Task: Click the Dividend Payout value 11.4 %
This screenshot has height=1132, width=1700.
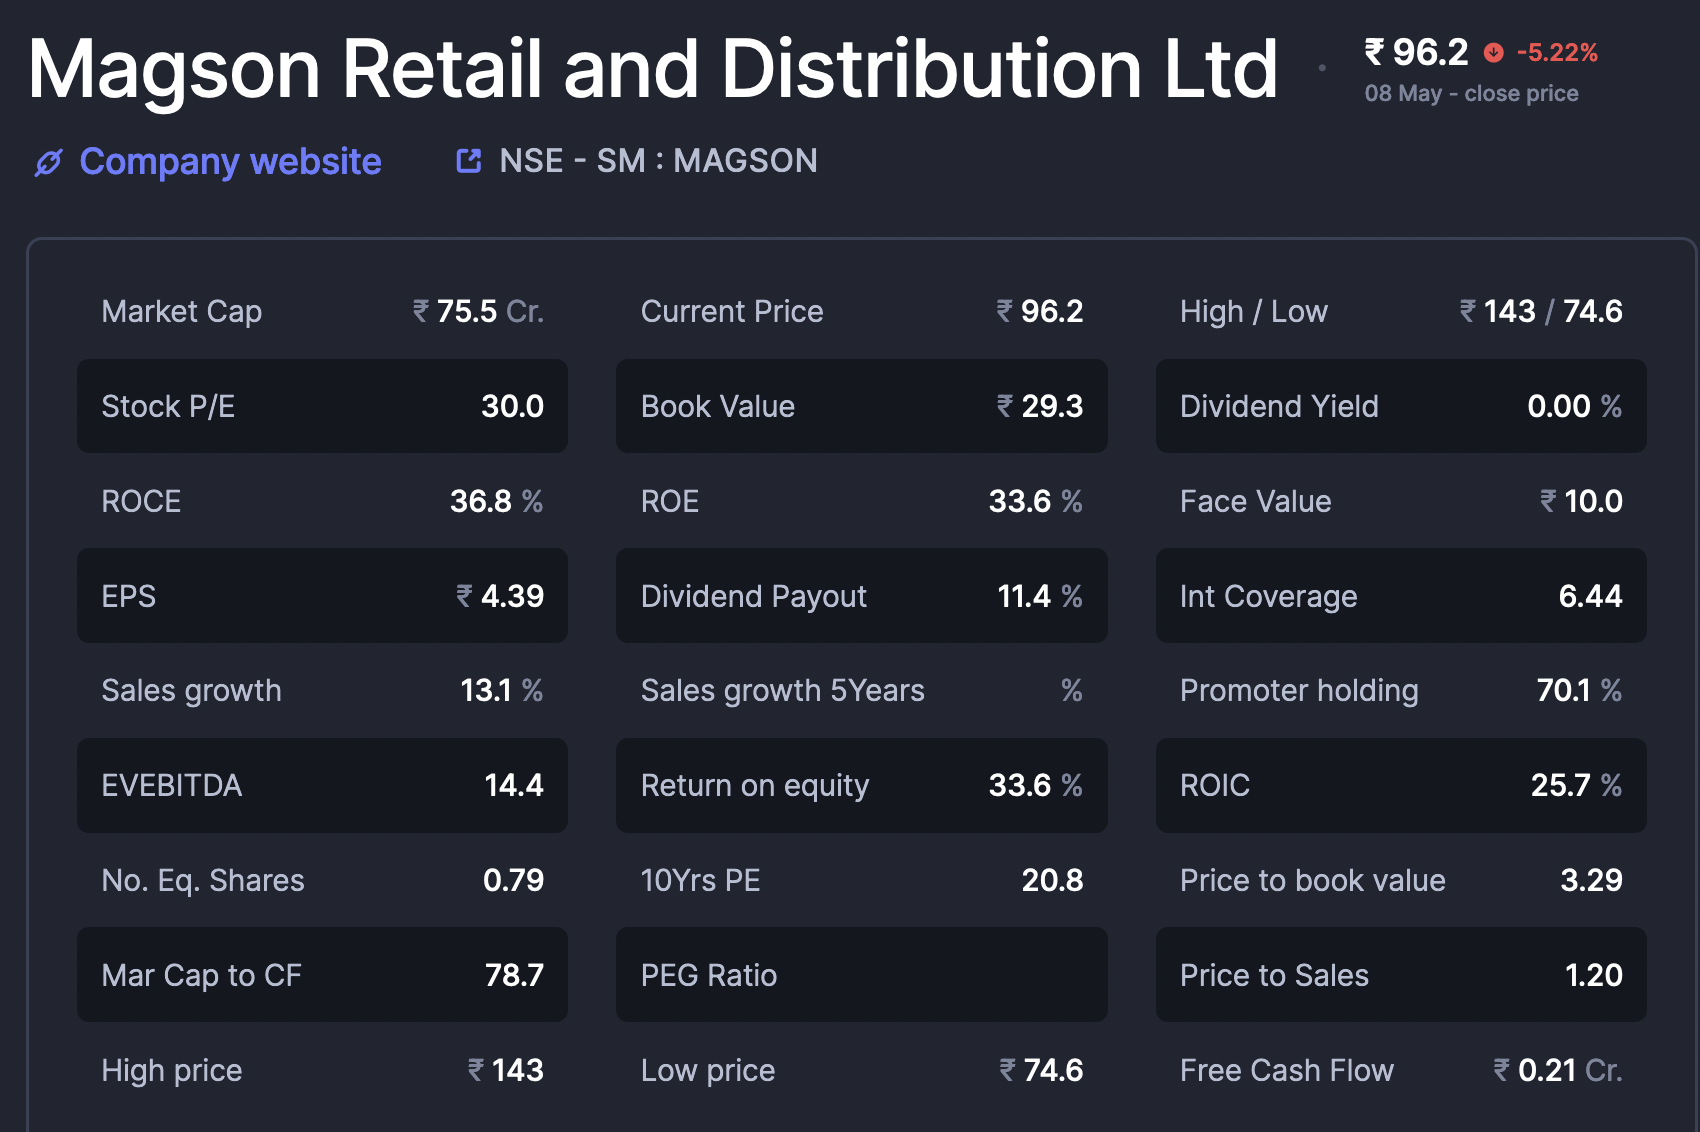Action: (1040, 596)
